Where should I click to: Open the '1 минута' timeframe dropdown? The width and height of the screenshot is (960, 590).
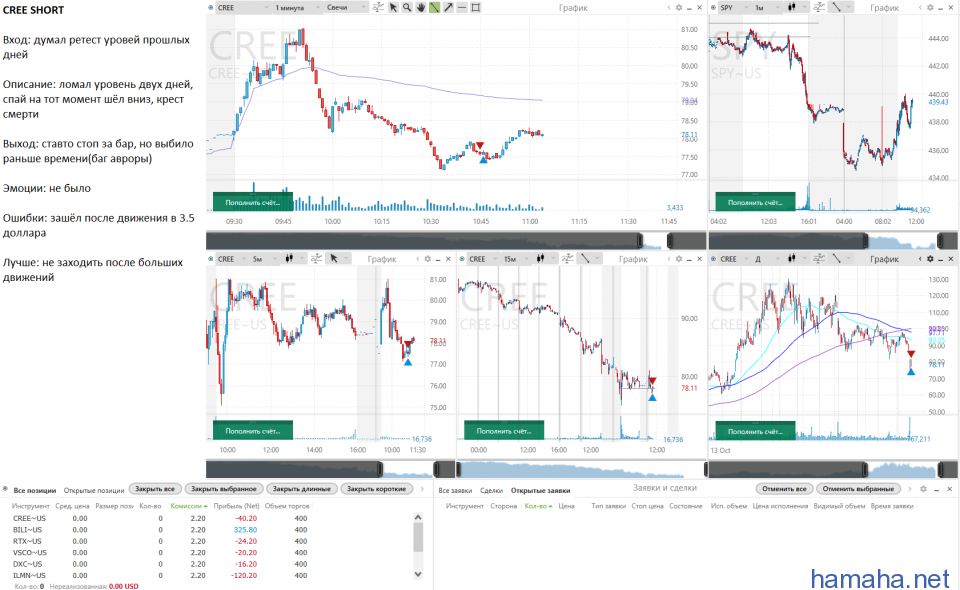tap(298, 7)
